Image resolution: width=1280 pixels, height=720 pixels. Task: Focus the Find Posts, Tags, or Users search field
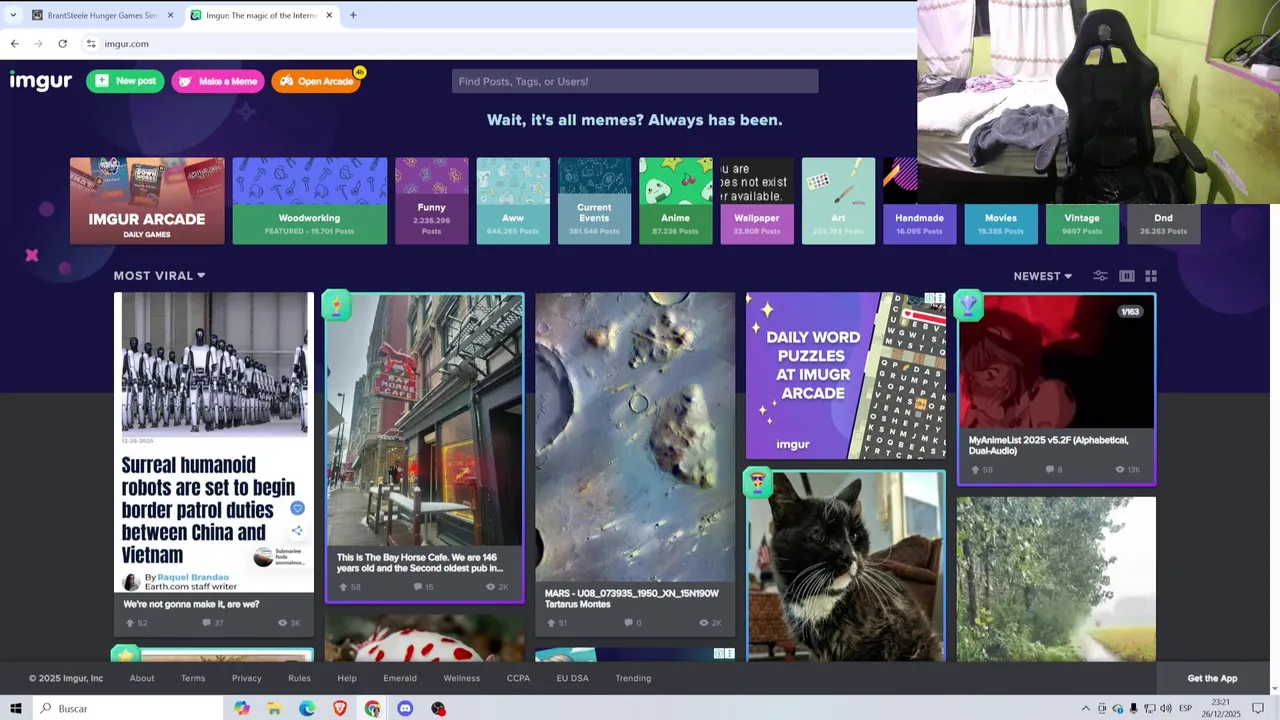pos(635,81)
